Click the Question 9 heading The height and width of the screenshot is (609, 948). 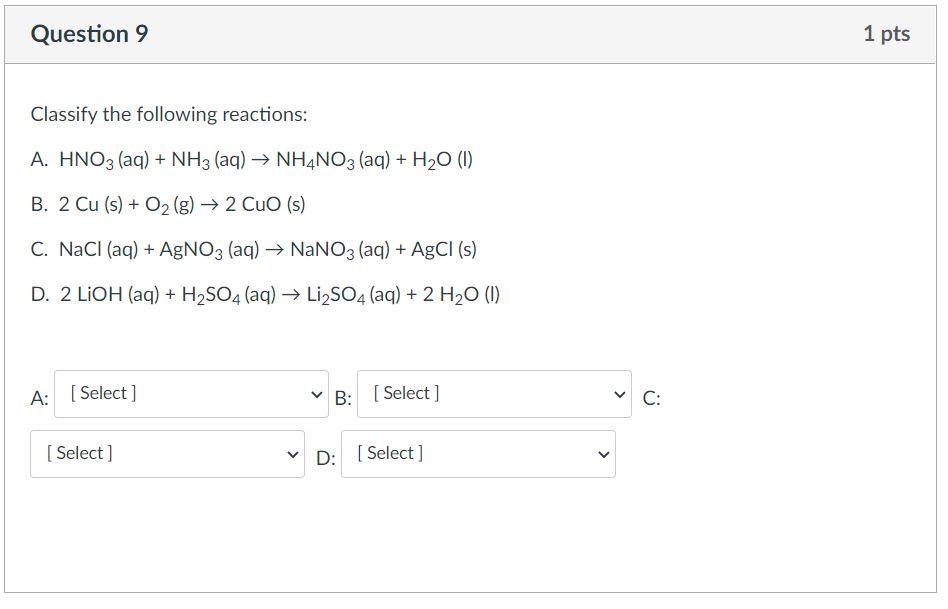pos(90,34)
